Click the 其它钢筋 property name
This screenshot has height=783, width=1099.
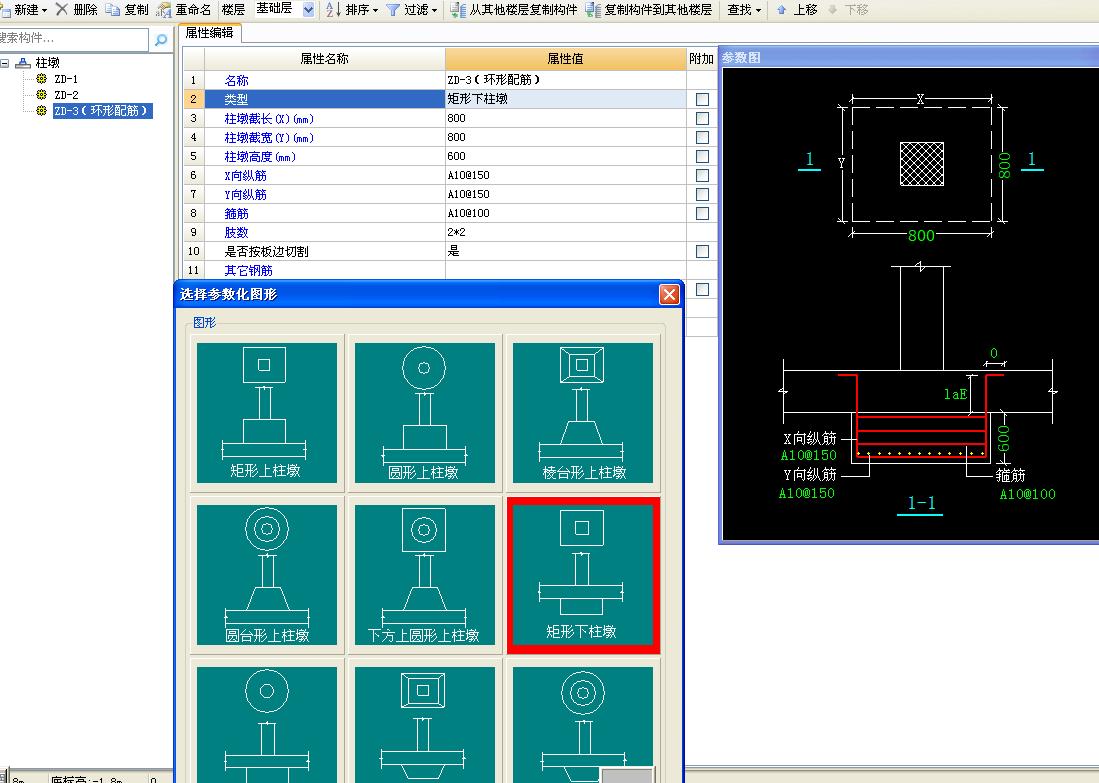pyautogui.click(x=248, y=271)
